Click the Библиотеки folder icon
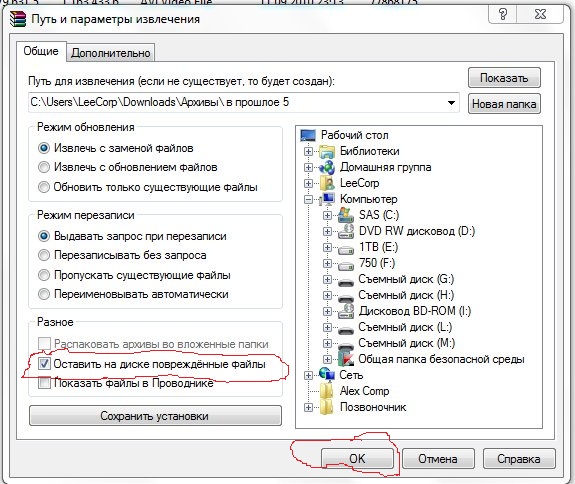 click(x=327, y=151)
